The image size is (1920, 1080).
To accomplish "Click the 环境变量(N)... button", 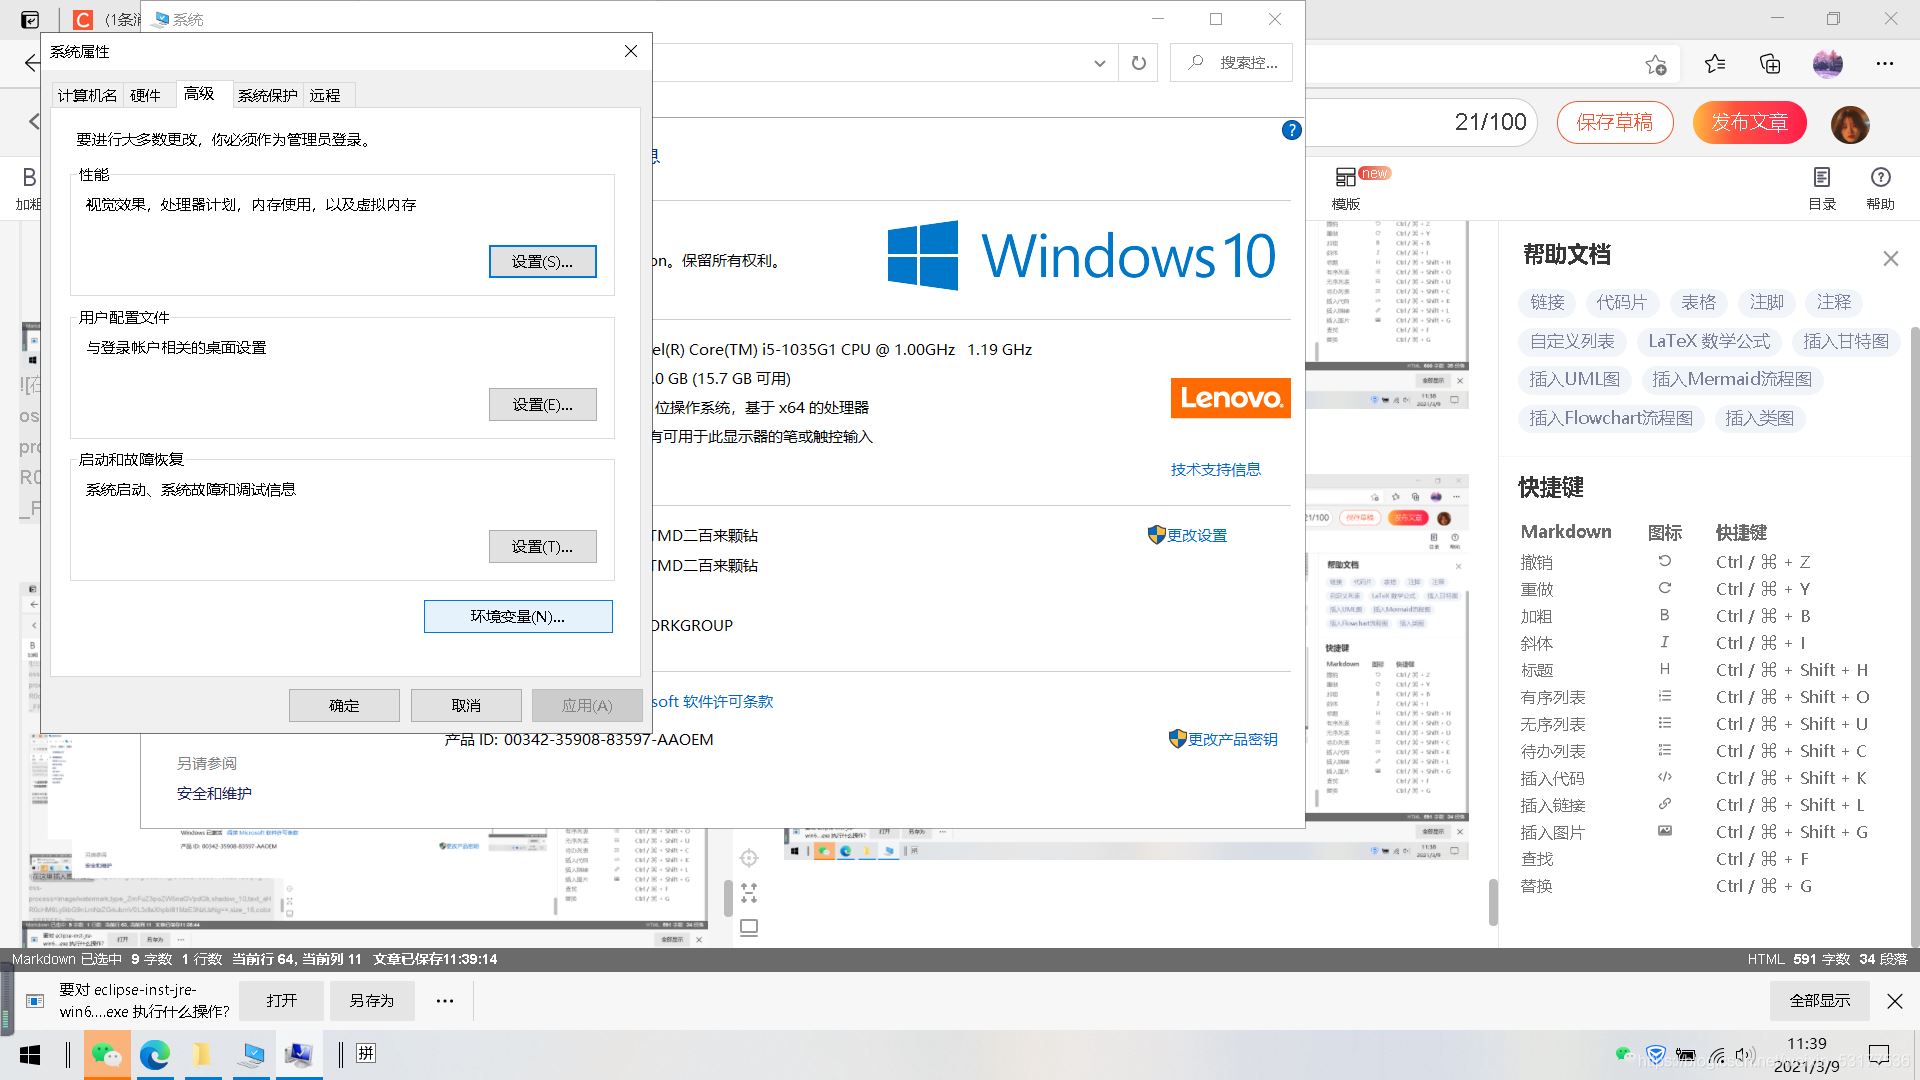I will tap(518, 616).
